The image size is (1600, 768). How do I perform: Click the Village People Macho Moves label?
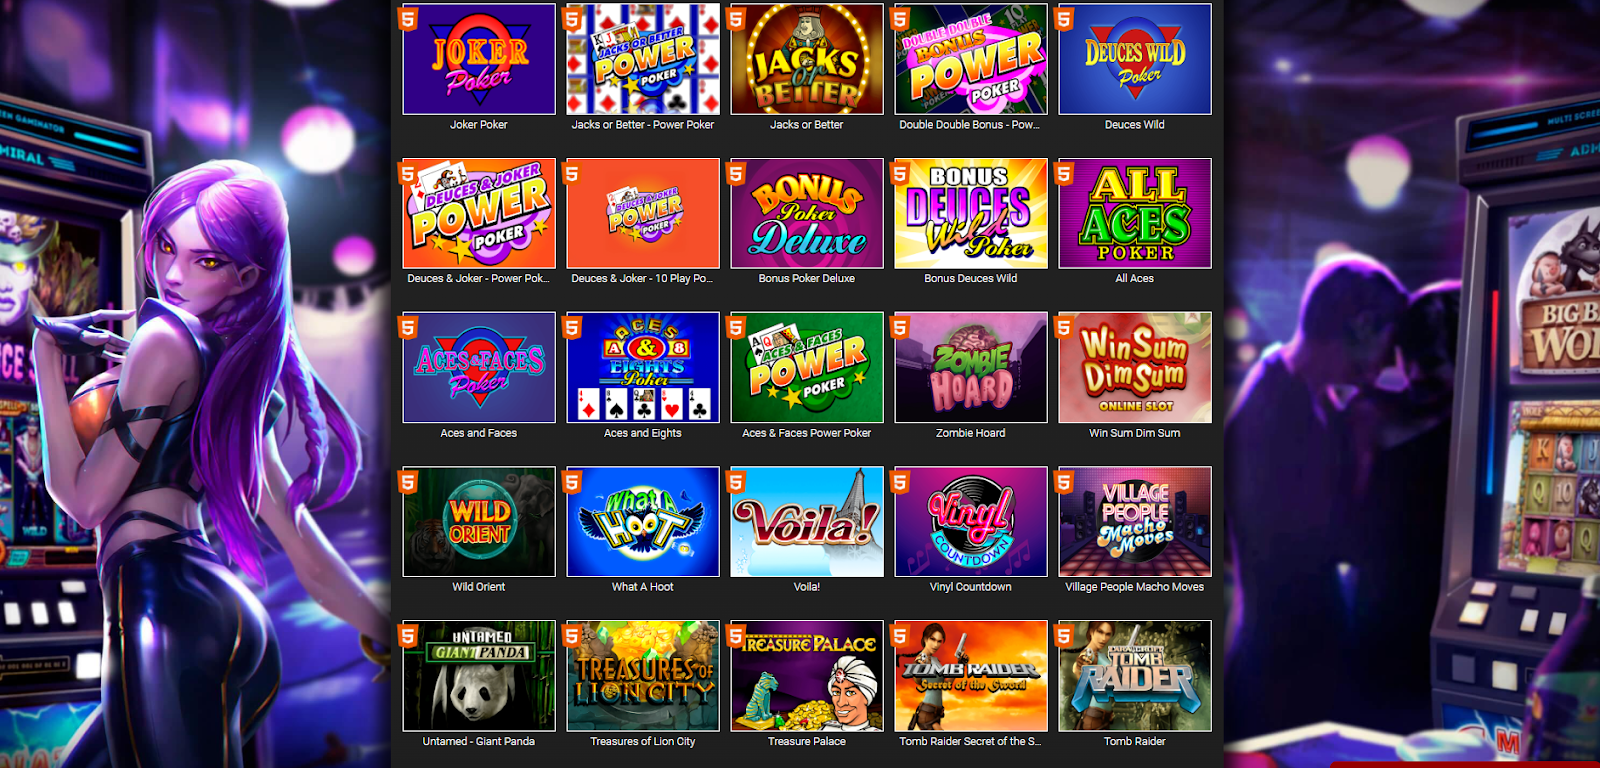(x=1135, y=587)
